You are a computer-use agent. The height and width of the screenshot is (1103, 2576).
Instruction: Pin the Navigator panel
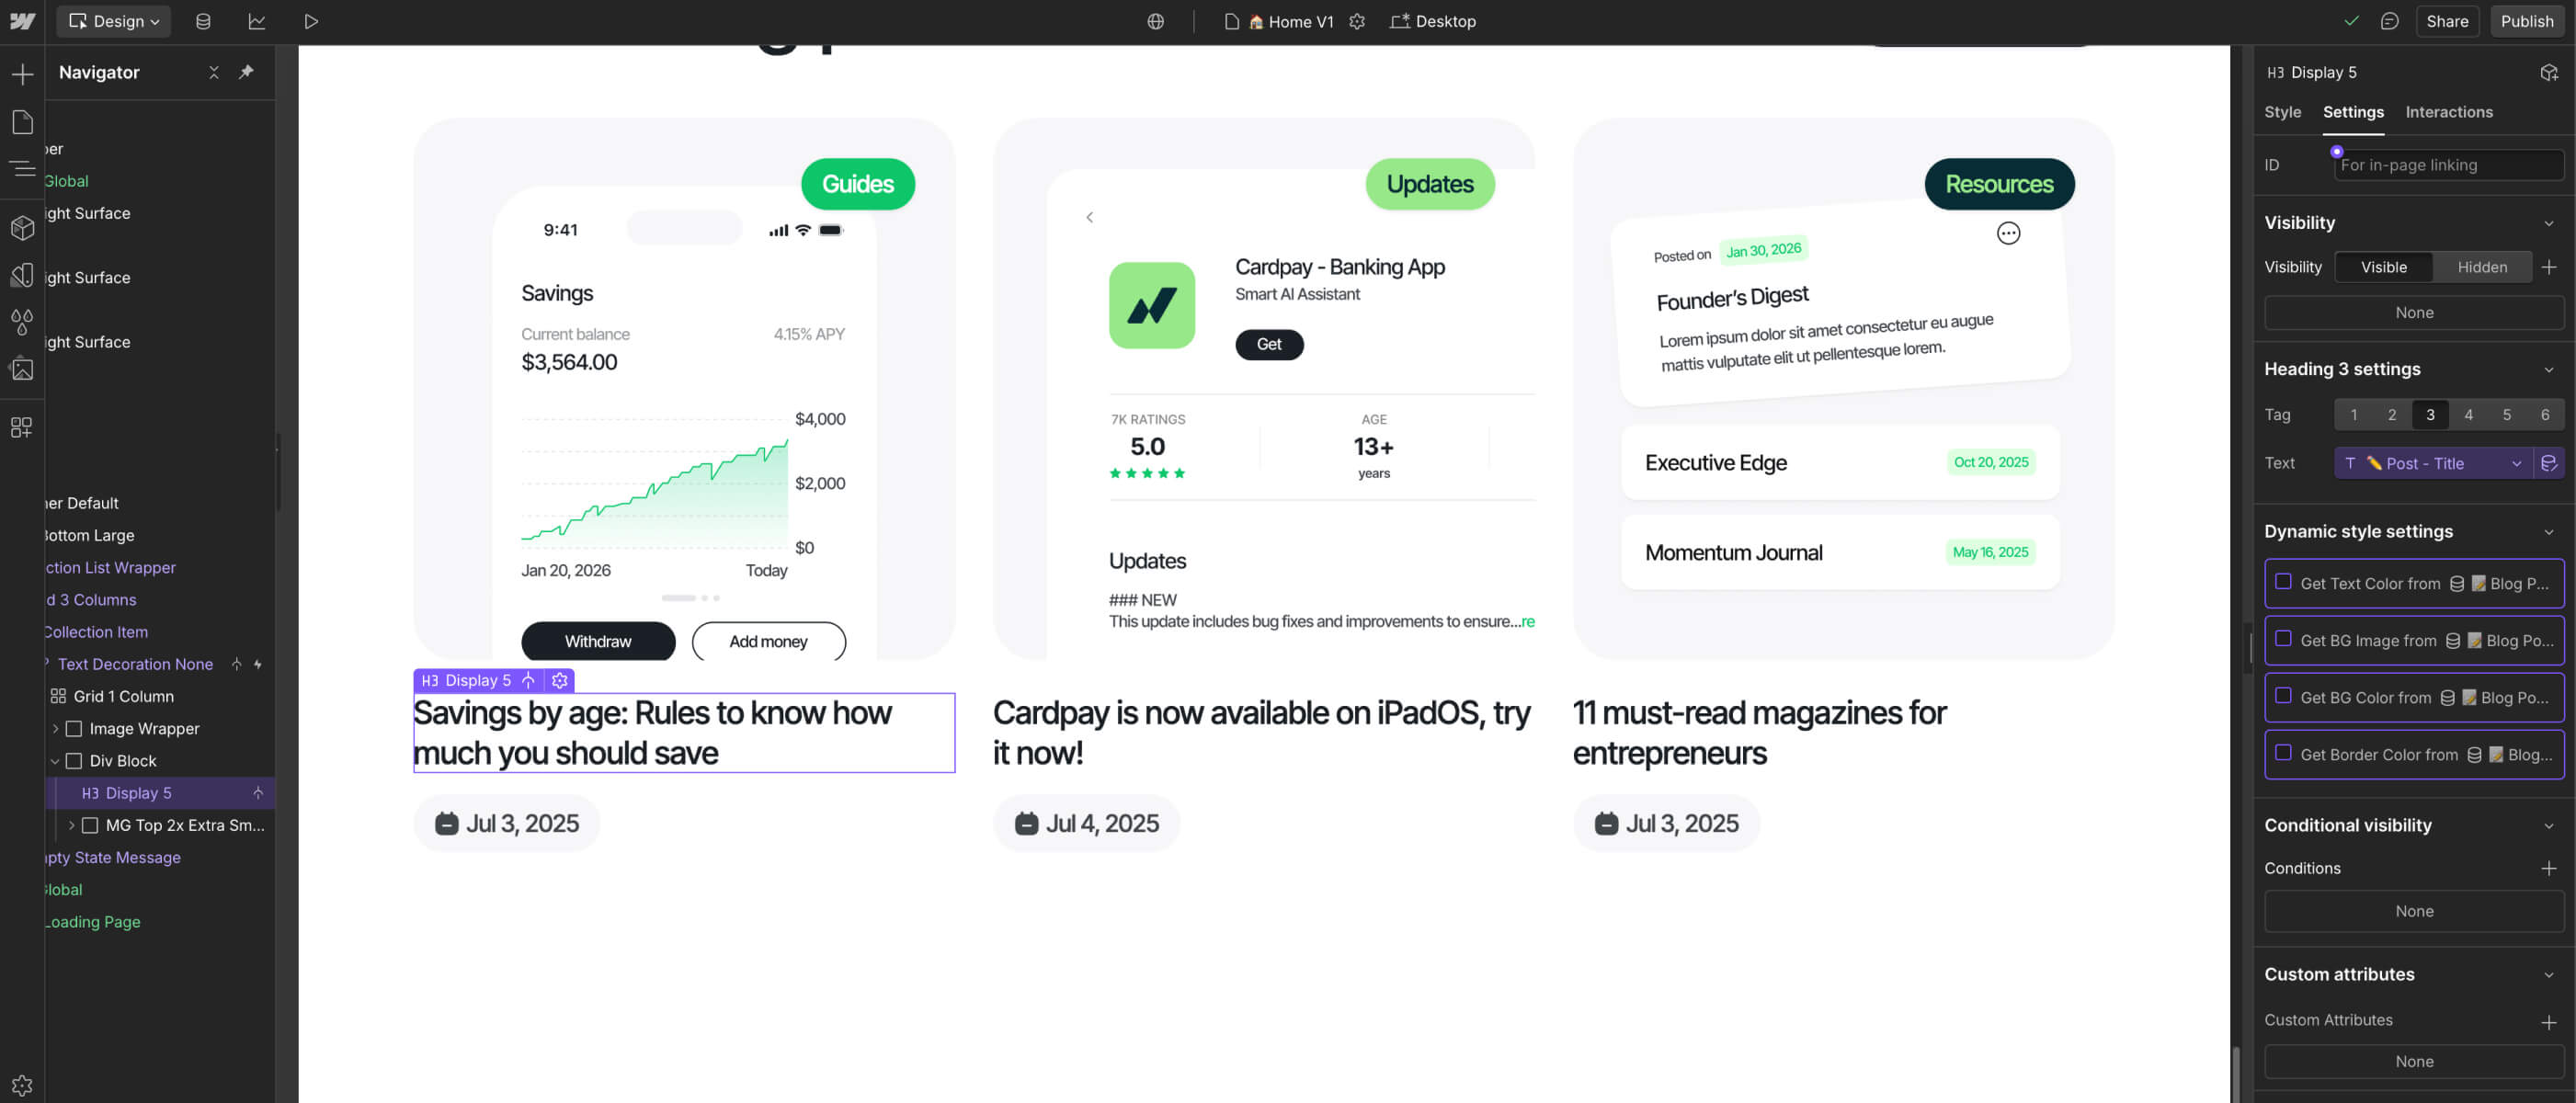coord(246,72)
